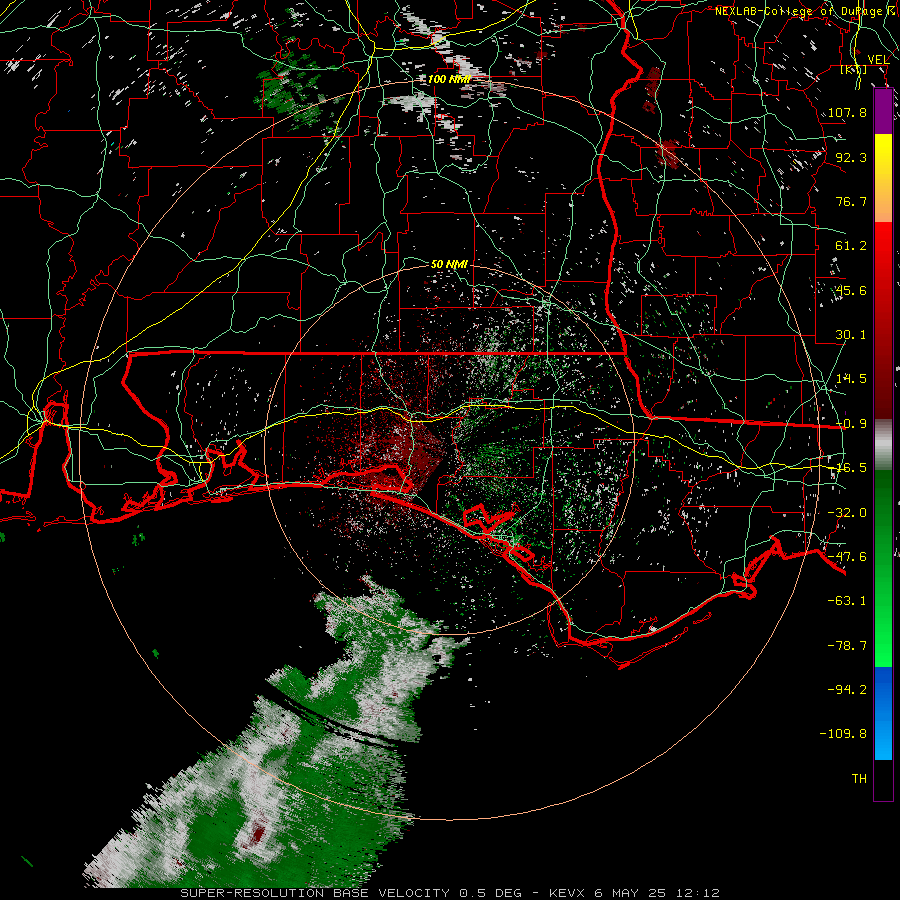Image resolution: width=900 pixels, height=900 pixels.
Task: Click the 92.3 velocity scale value
Action: click(x=851, y=157)
